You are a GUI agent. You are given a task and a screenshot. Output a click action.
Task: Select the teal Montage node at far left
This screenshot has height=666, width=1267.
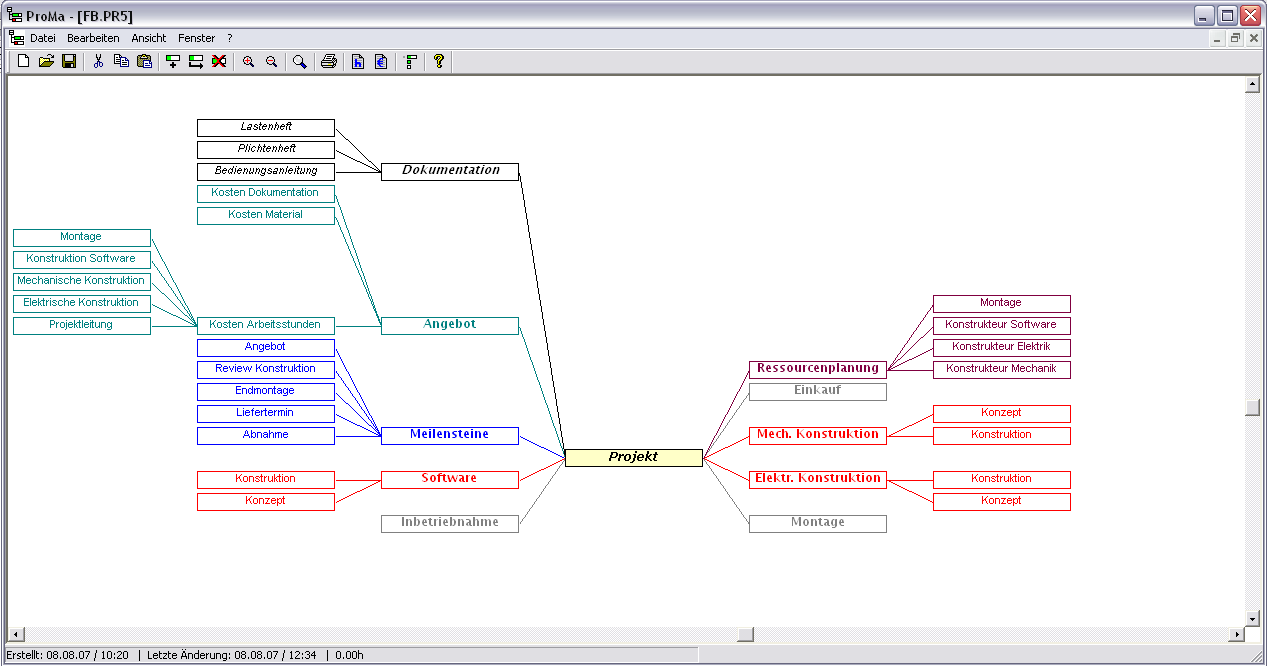[x=82, y=238]
